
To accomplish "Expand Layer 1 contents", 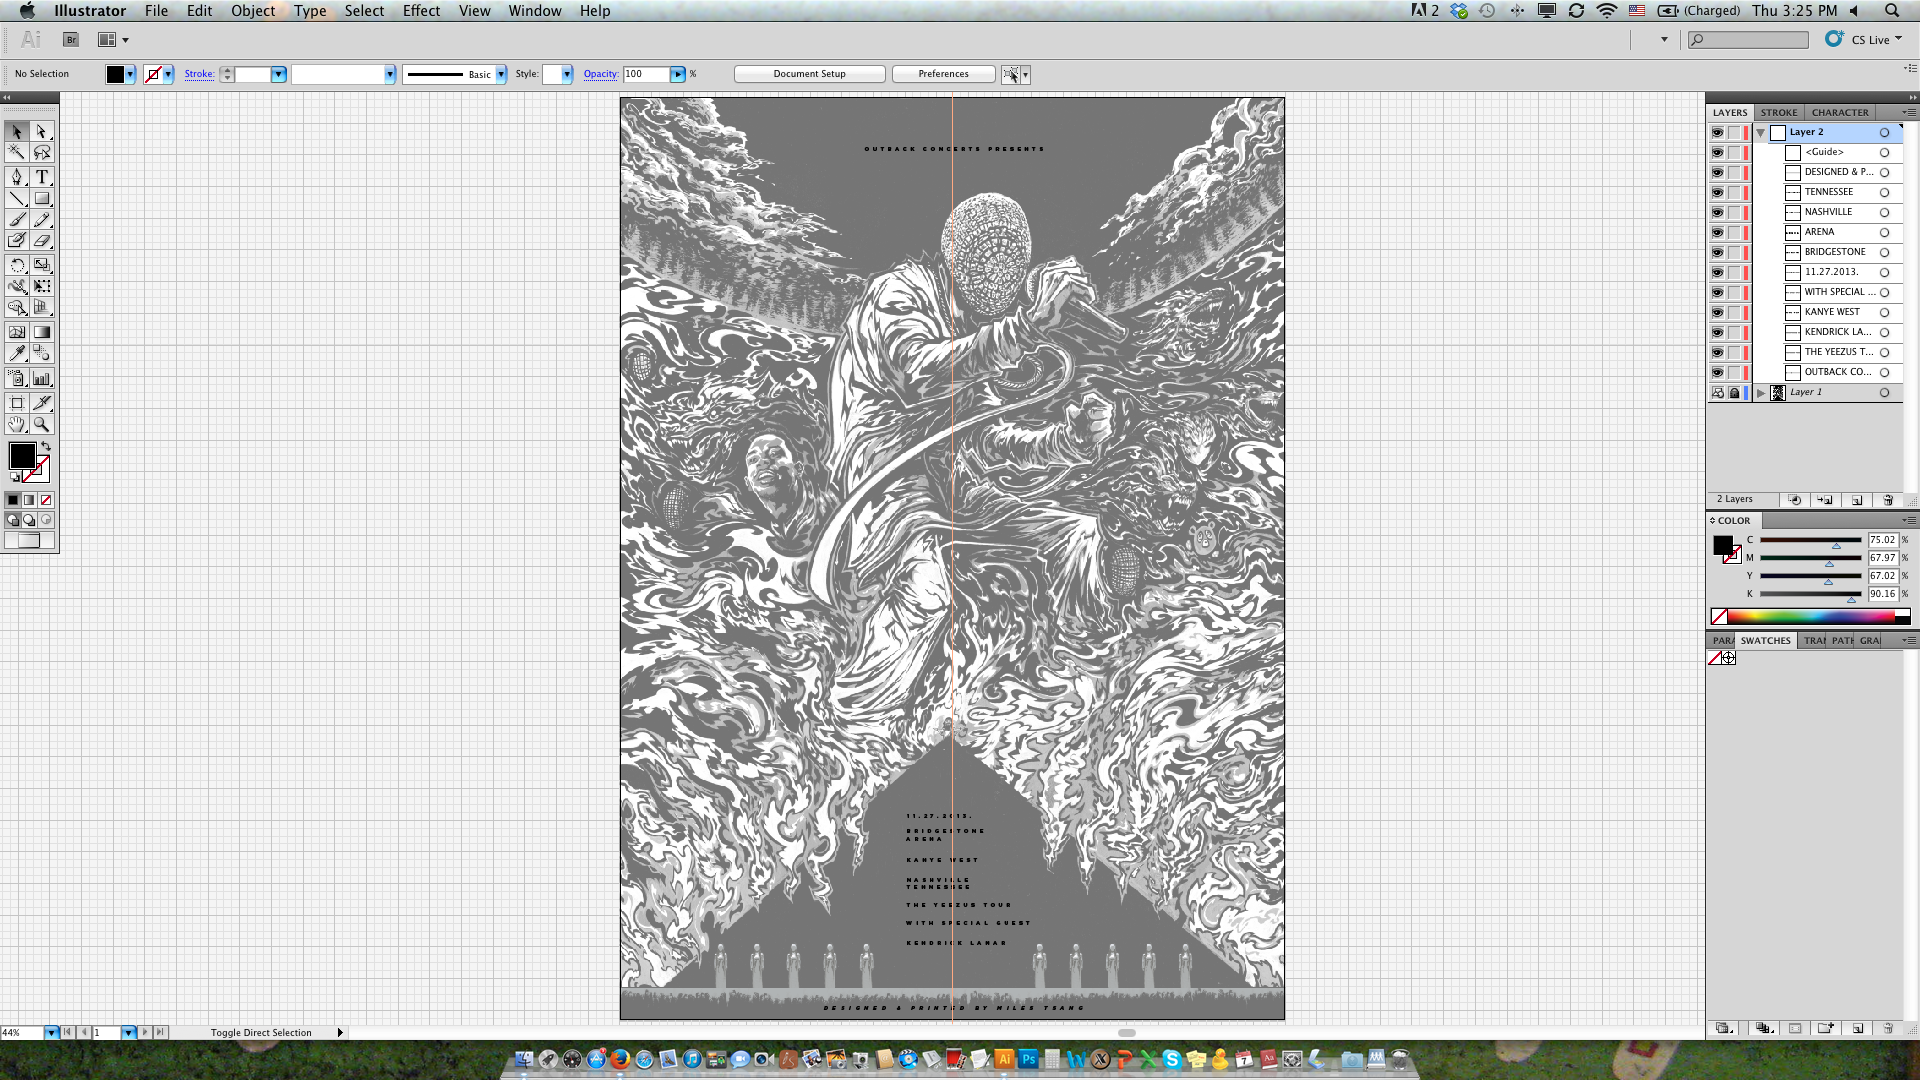I will (x=1761, y=393).
